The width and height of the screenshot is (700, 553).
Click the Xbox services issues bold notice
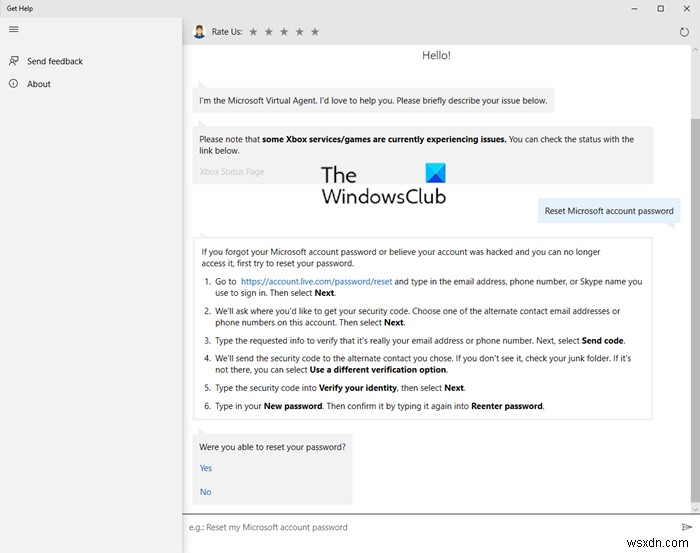(384, 139)
